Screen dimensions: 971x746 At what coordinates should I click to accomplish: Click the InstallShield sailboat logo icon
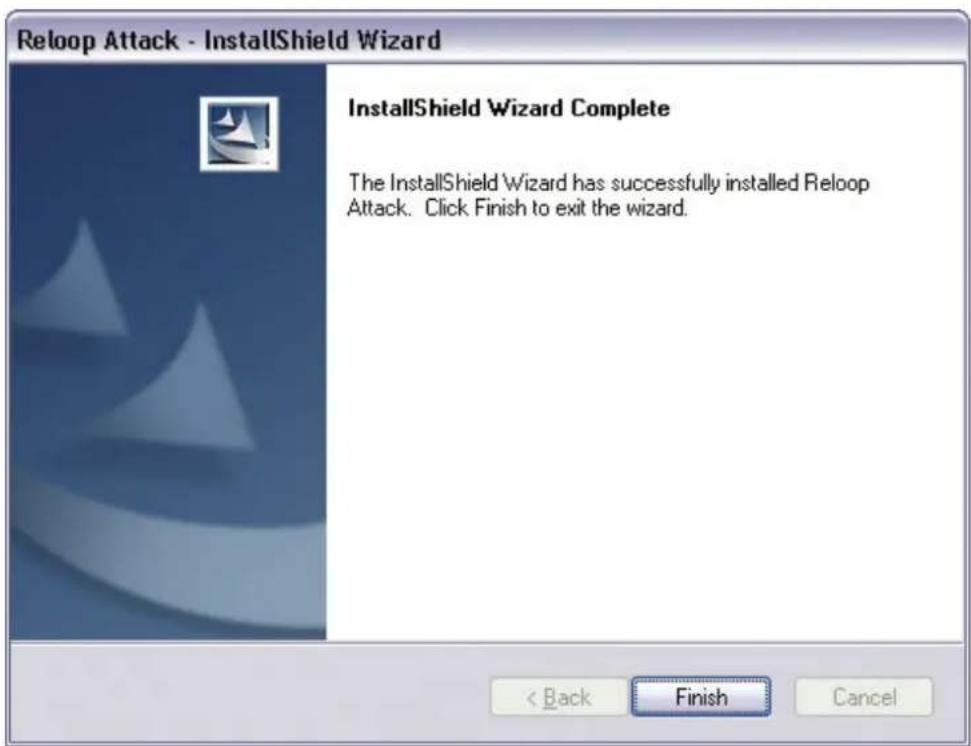tap(239, 134)
